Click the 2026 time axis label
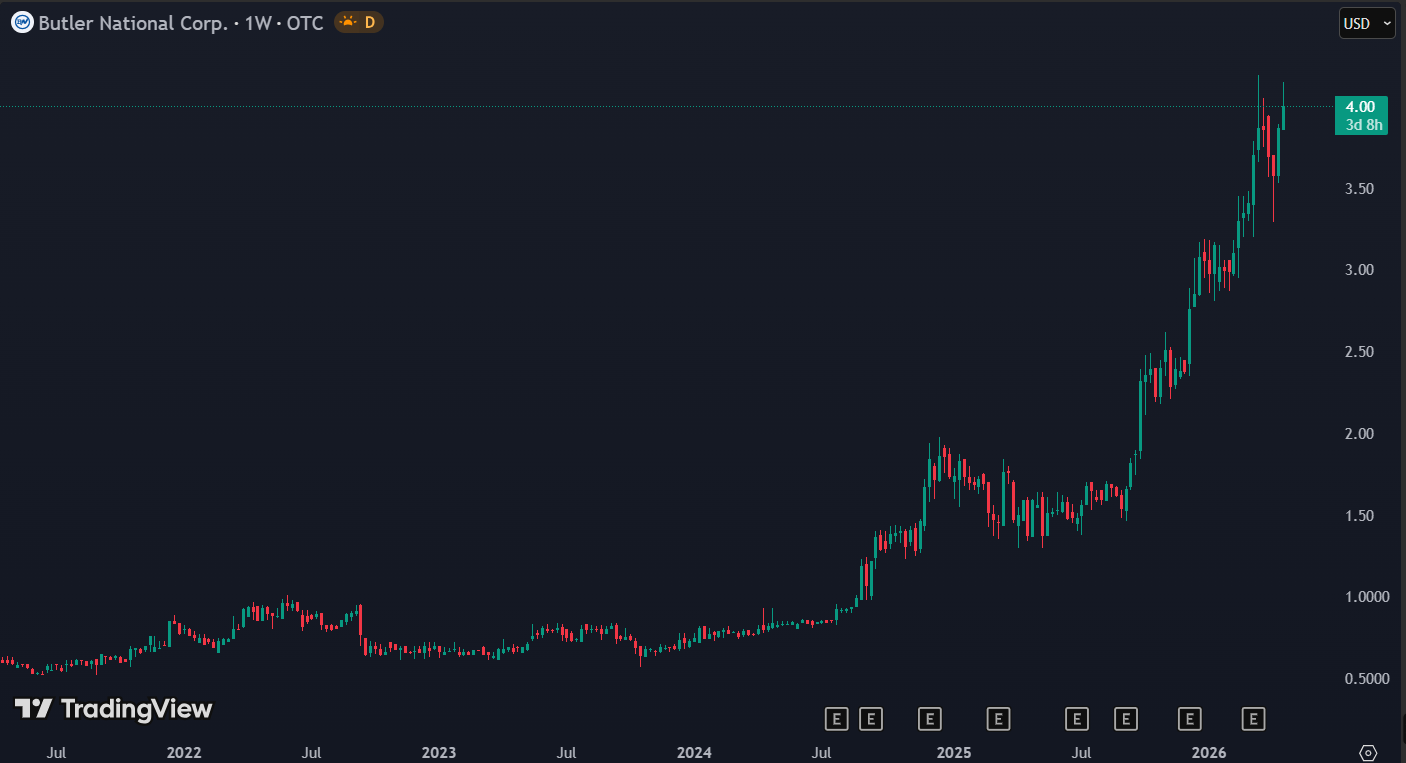 [1209, 752]
